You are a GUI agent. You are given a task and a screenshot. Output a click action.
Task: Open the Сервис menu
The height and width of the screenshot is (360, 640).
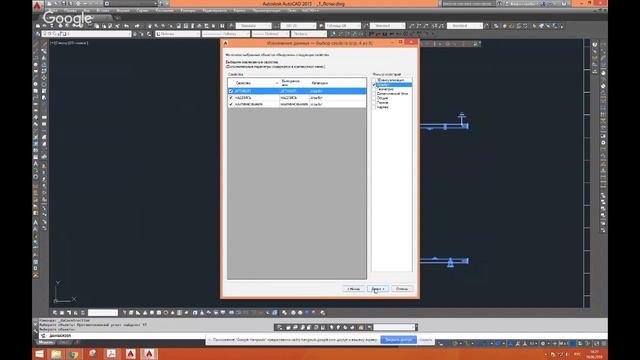(142, 11)
